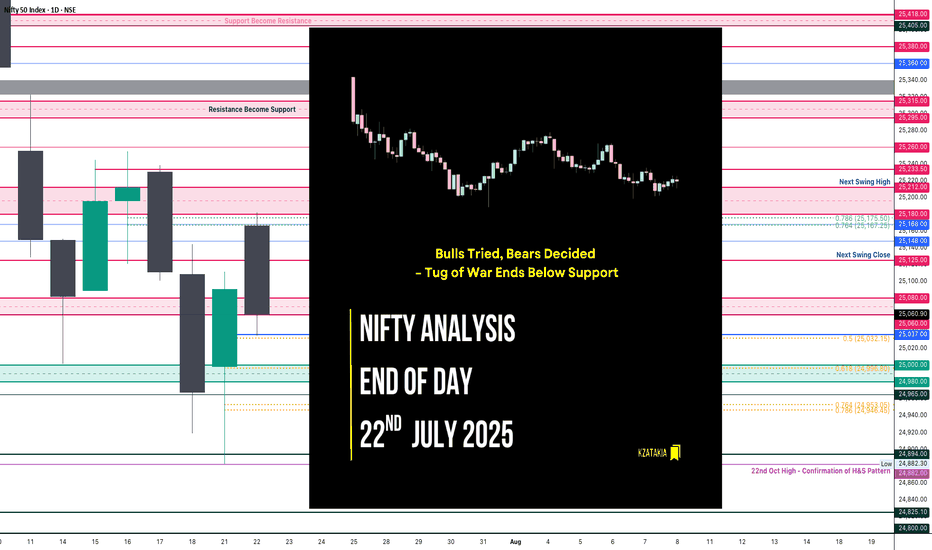Image resolution: width=932 pixels, height=550 pixels.
Task: Click the KZATAKIA yellow bookmark logo icon
Action: (x=675, y=453)
